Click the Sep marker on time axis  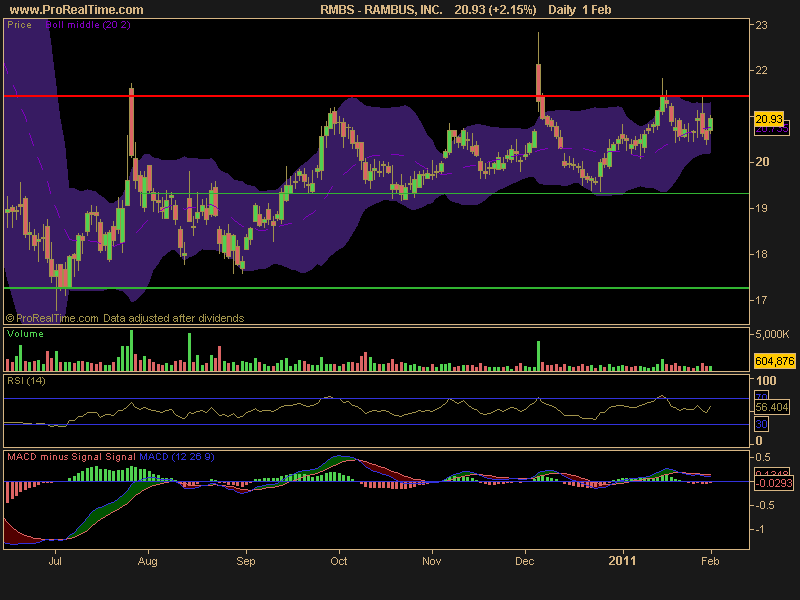click(x=246, y=561)
